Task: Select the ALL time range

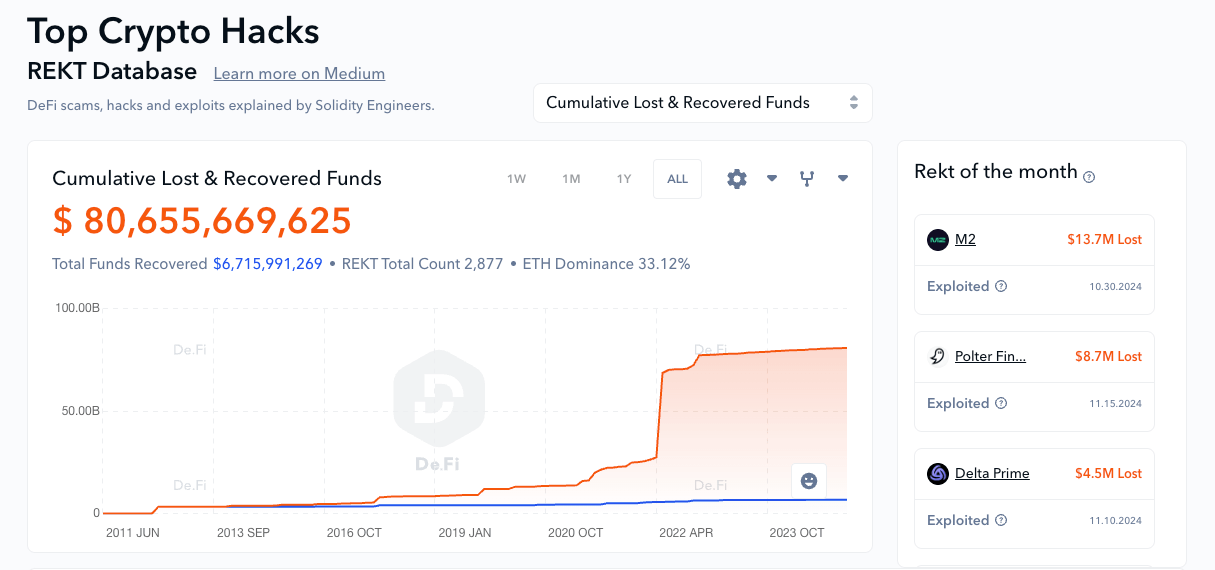Action: (x=678, y=179)
